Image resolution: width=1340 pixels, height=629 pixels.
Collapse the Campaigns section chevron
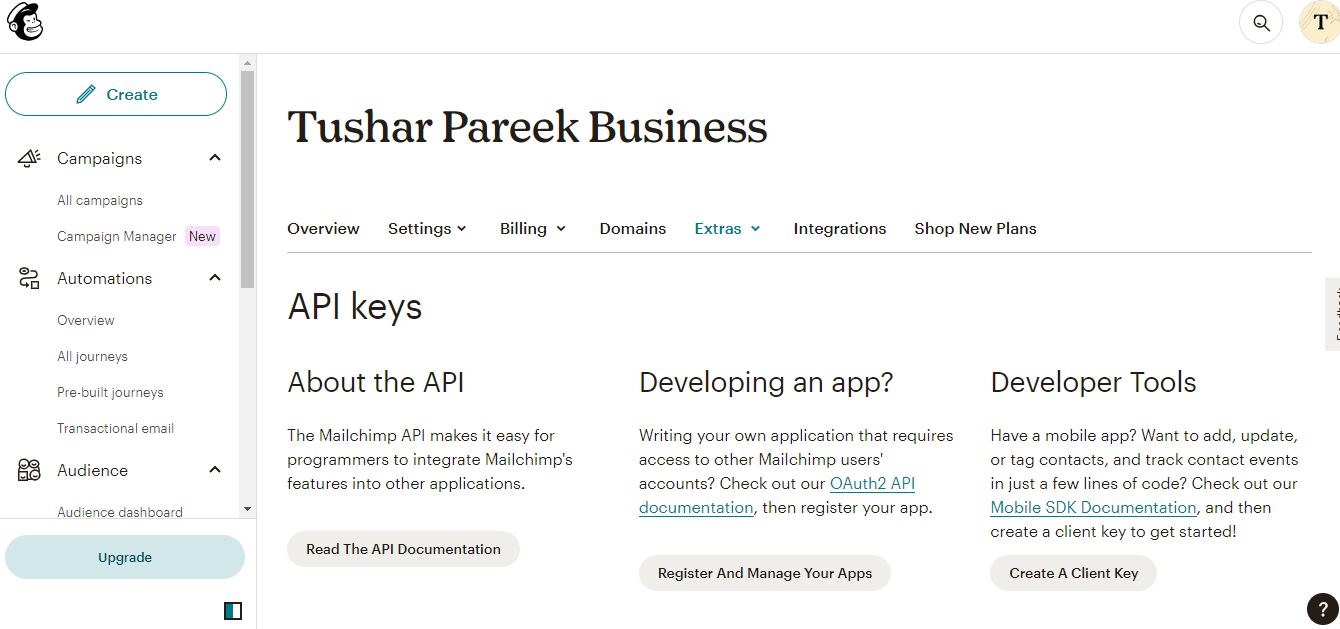pyautogui.click(x=215, y=158)
